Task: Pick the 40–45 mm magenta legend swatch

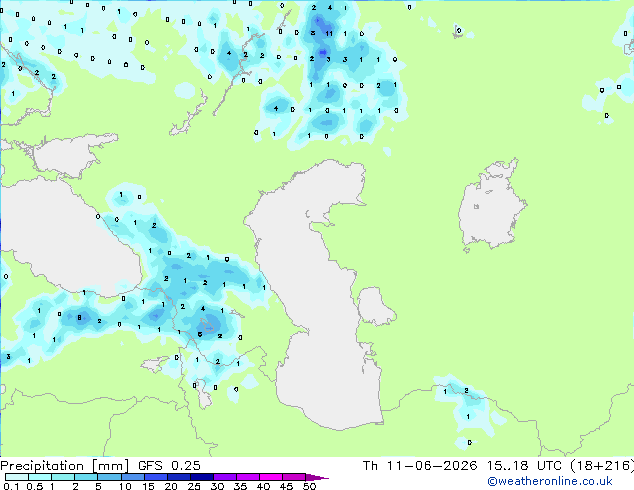Action: 270,477
